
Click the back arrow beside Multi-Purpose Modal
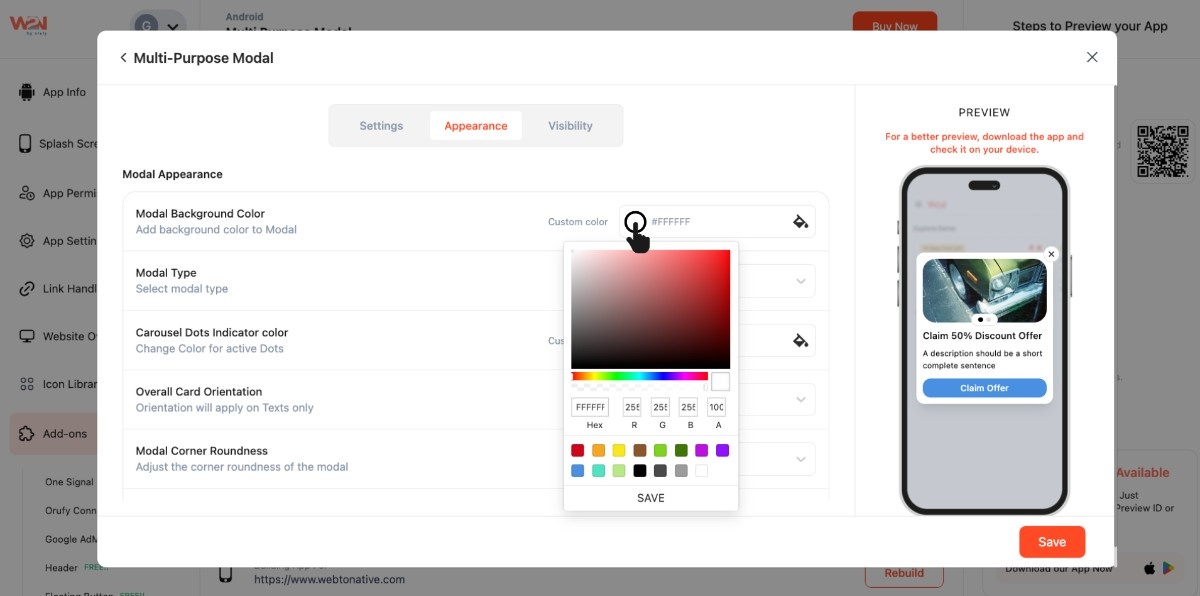(x=123, y=58)
